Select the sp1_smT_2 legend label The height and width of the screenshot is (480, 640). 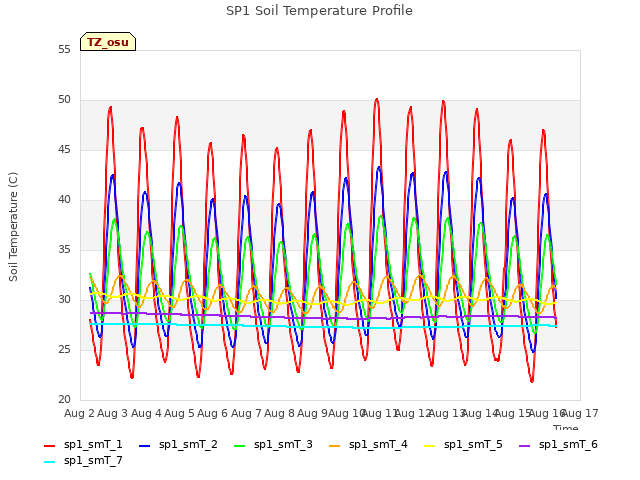coord(188,444)
